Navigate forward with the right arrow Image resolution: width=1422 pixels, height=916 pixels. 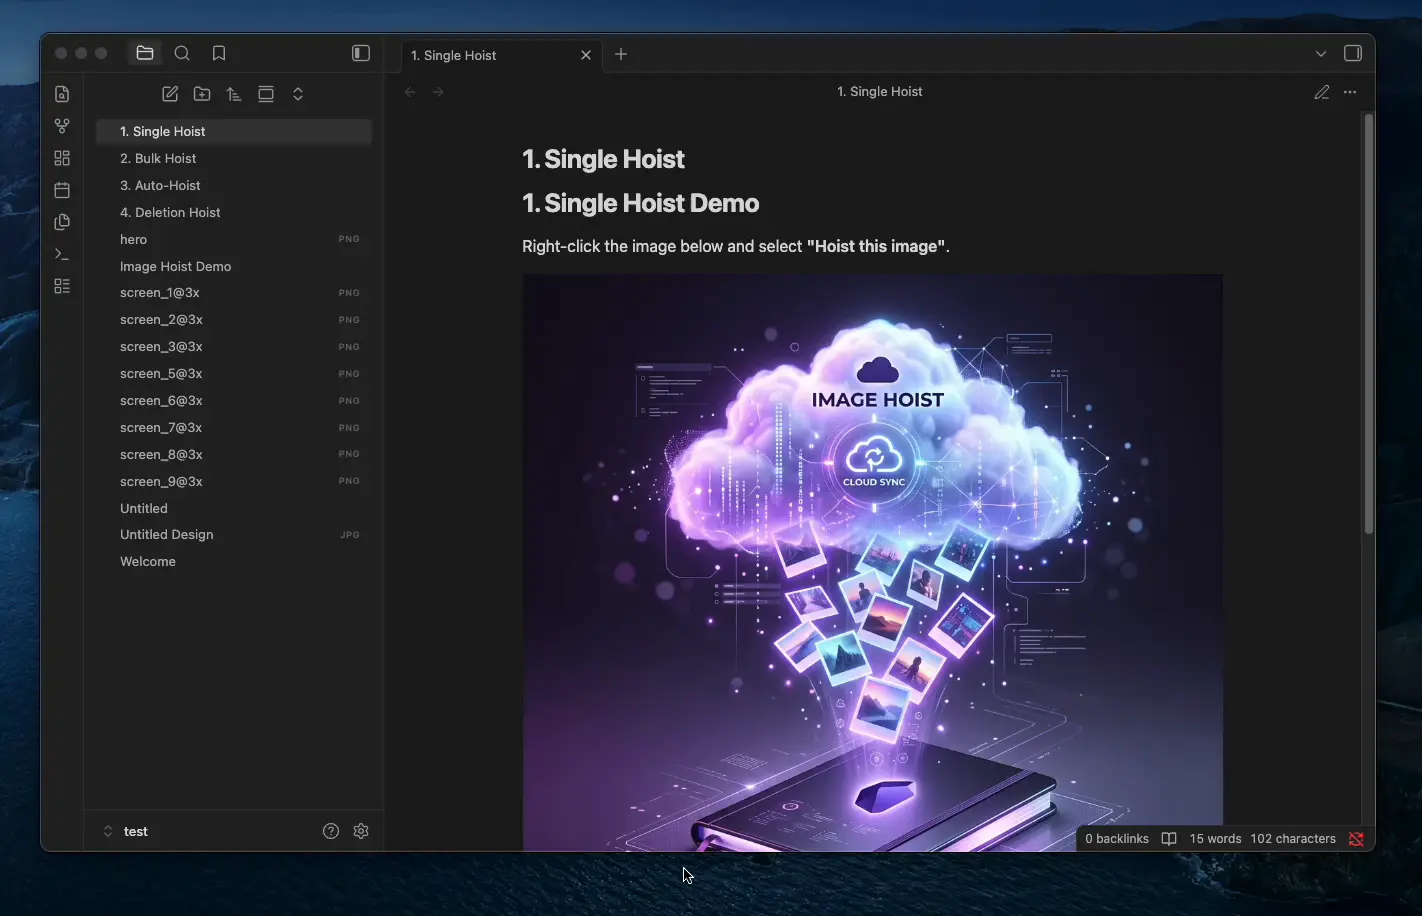click(x=438, y=92)
